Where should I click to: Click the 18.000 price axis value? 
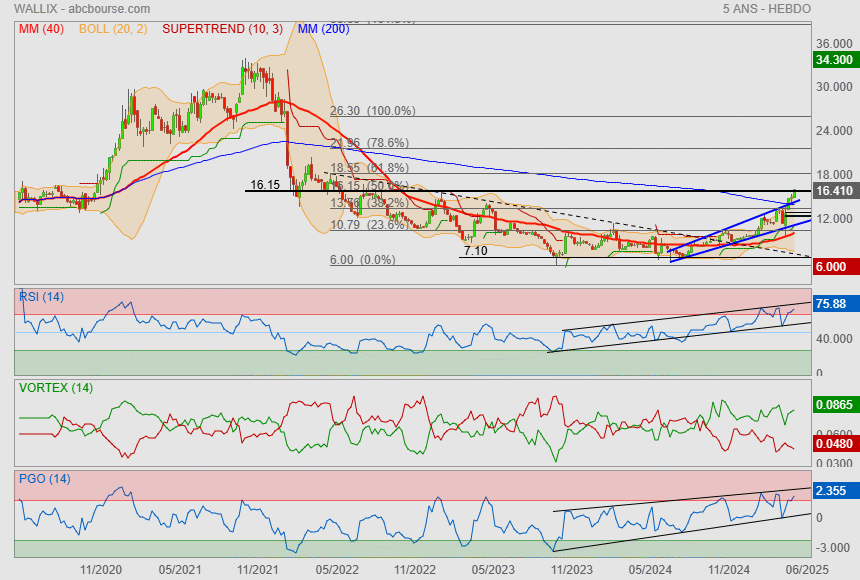tap(834, 174)
